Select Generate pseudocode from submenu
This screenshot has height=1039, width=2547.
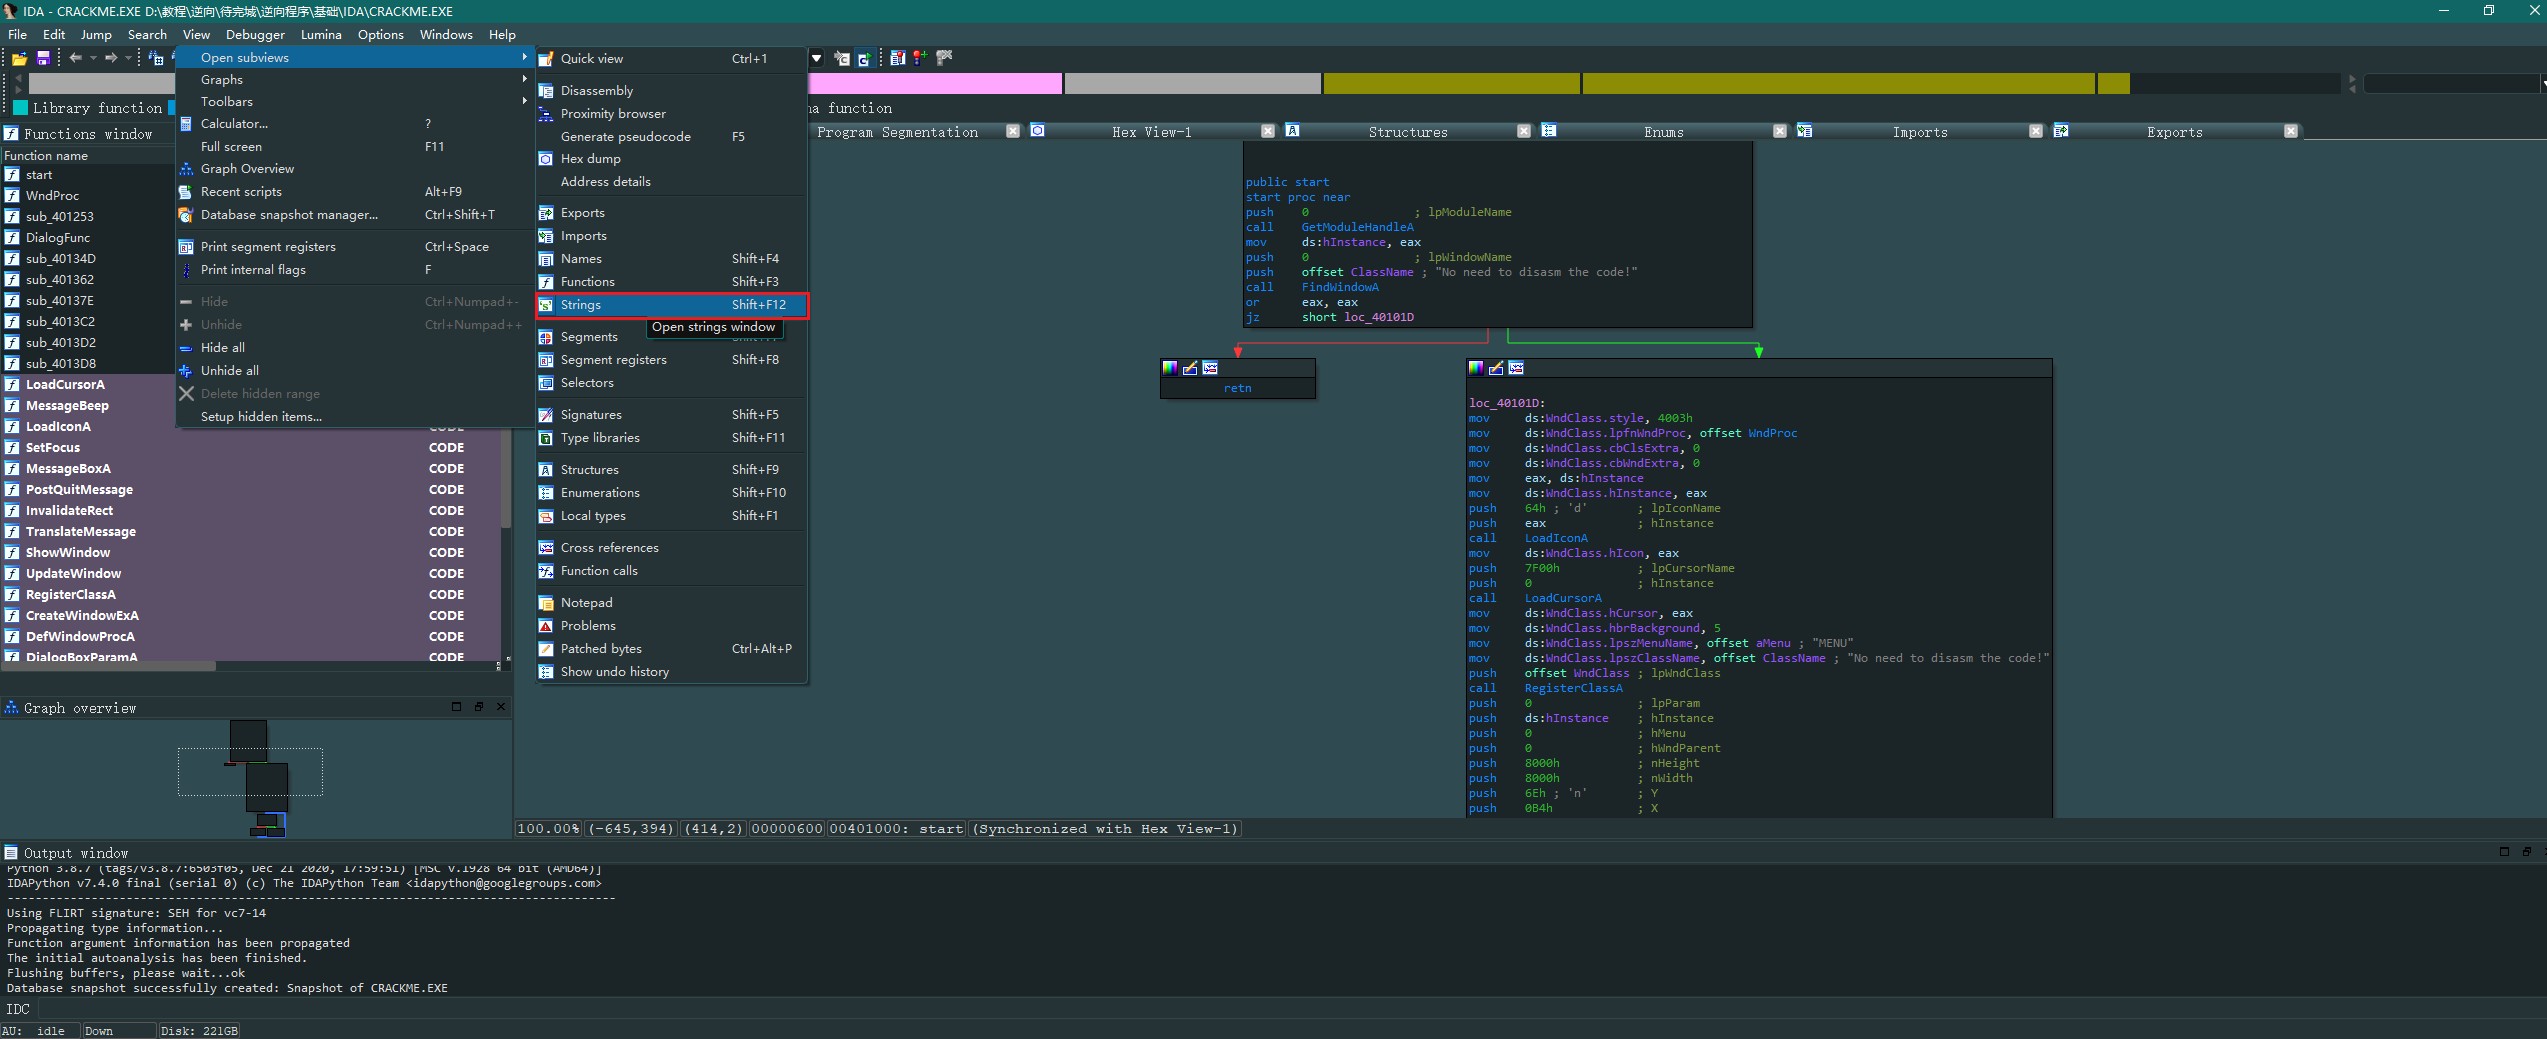click(625, 137)
